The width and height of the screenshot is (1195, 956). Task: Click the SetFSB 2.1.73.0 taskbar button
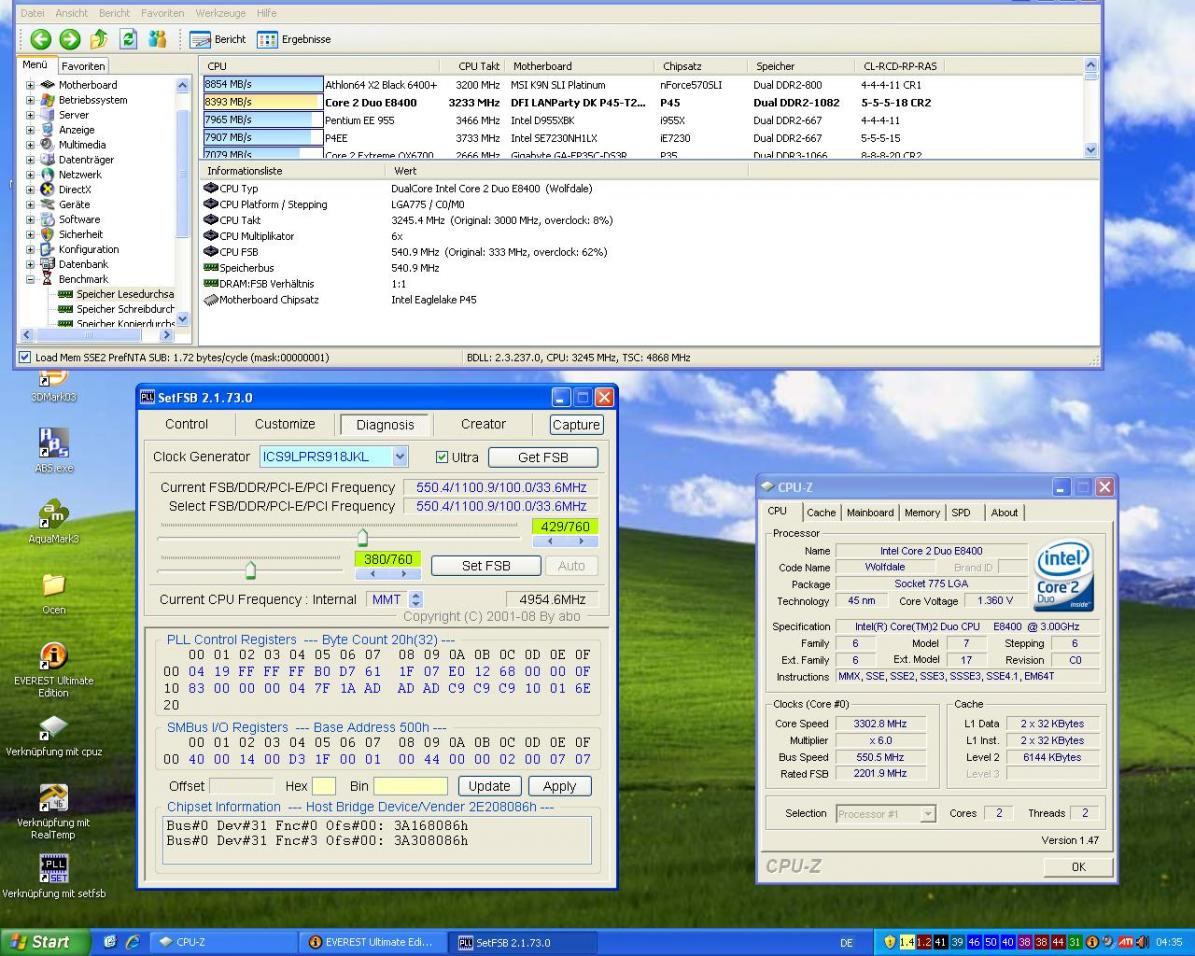tap(522, 942)
